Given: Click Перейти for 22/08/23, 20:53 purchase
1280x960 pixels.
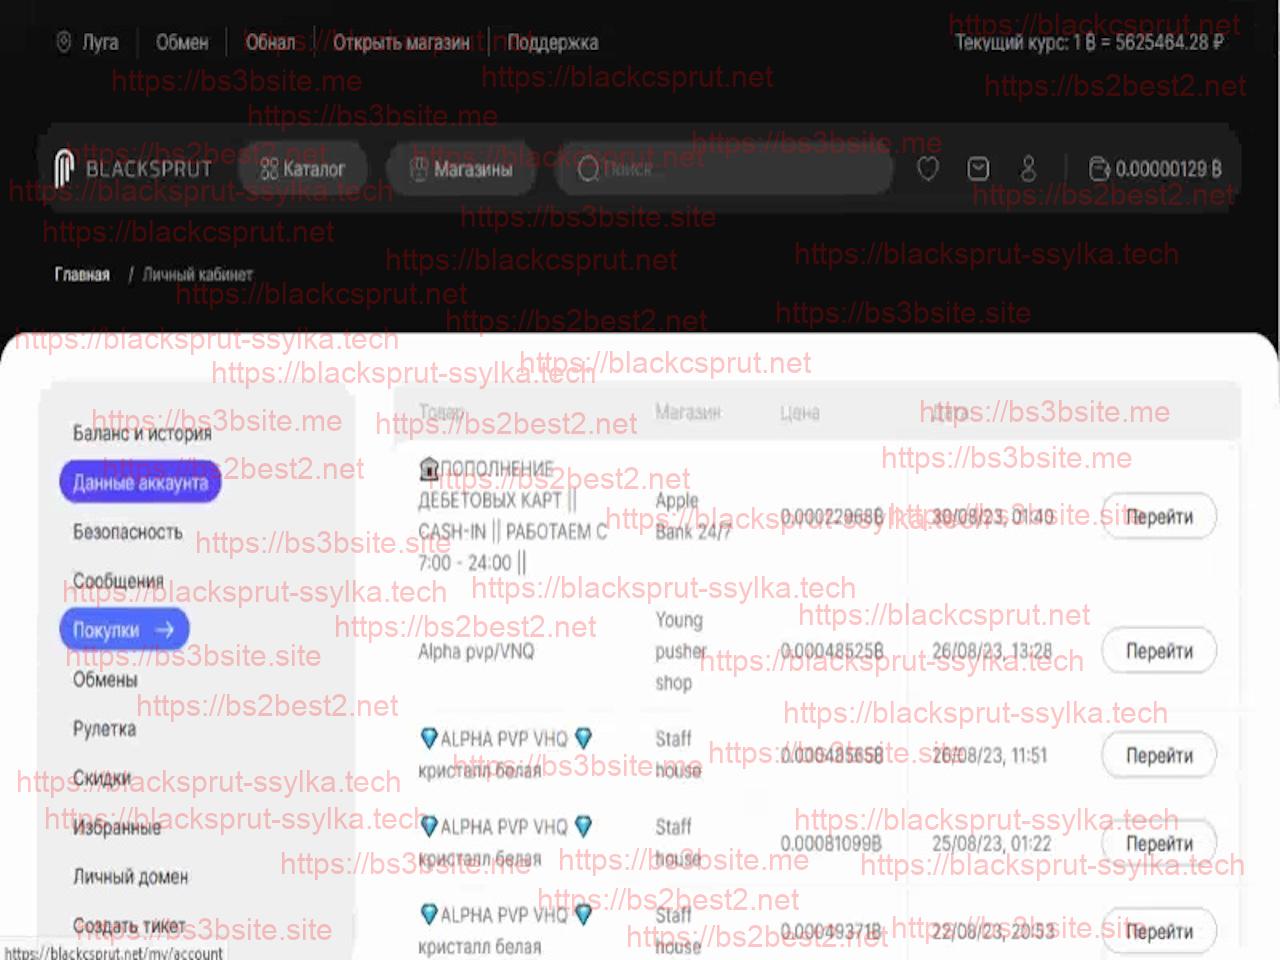Looking at the screenshot, I should tap(1159, 931).
